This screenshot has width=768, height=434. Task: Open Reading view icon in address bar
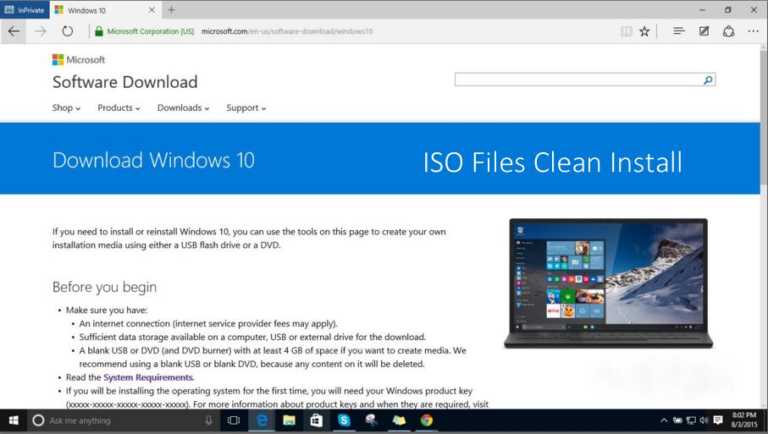pos(626,31)
